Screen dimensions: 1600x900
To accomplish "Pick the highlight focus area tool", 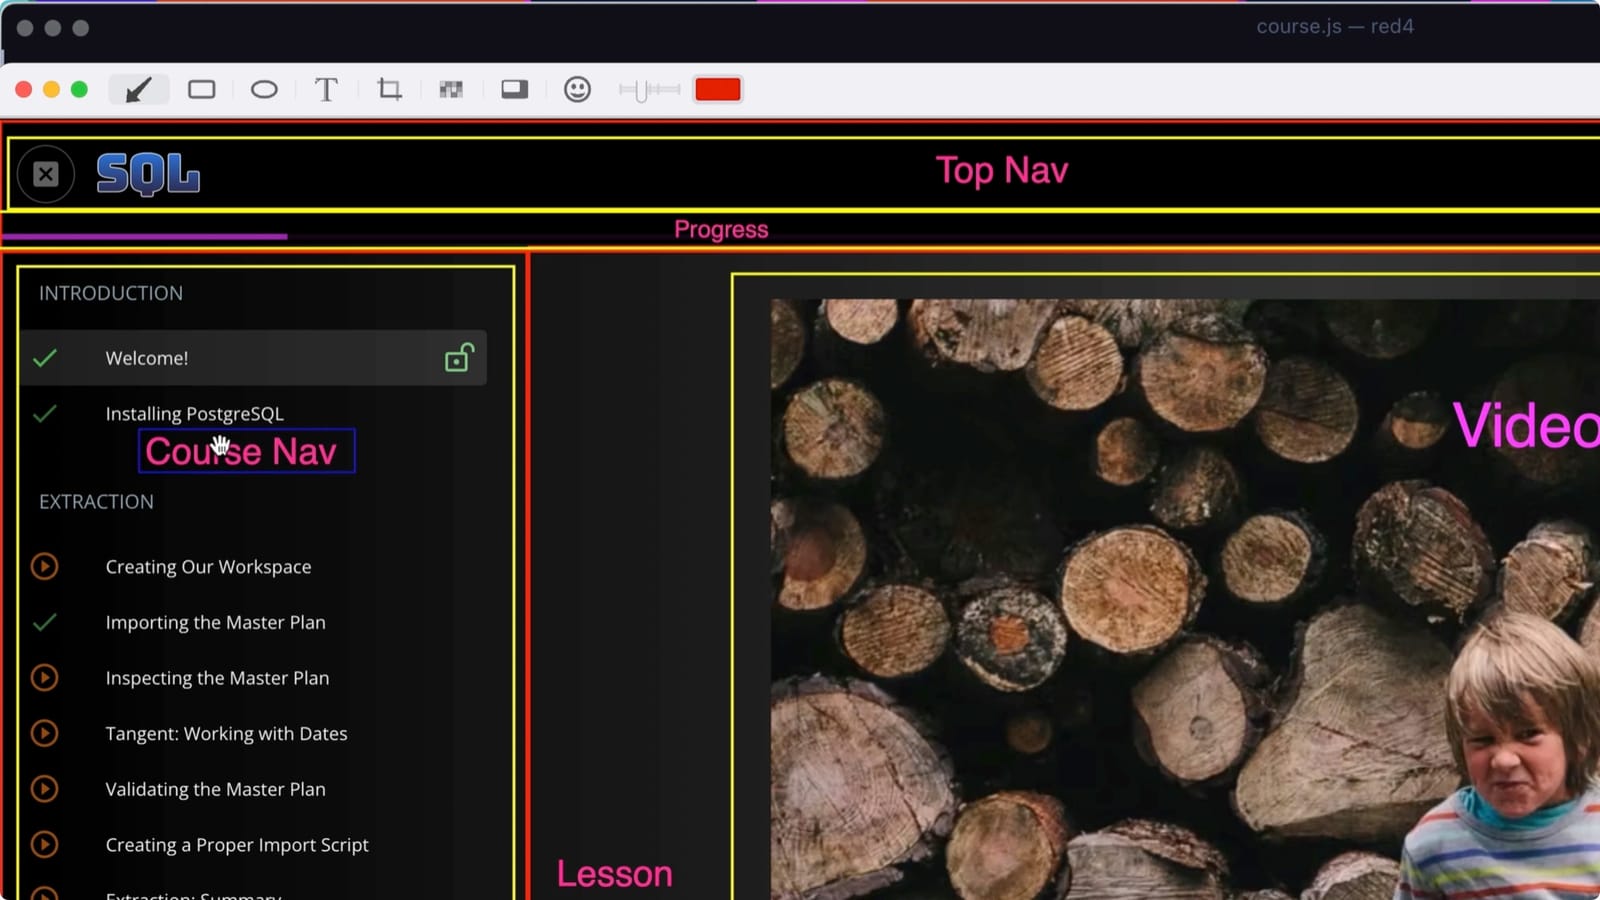I will pyautogui.click(x=514, y=90).
